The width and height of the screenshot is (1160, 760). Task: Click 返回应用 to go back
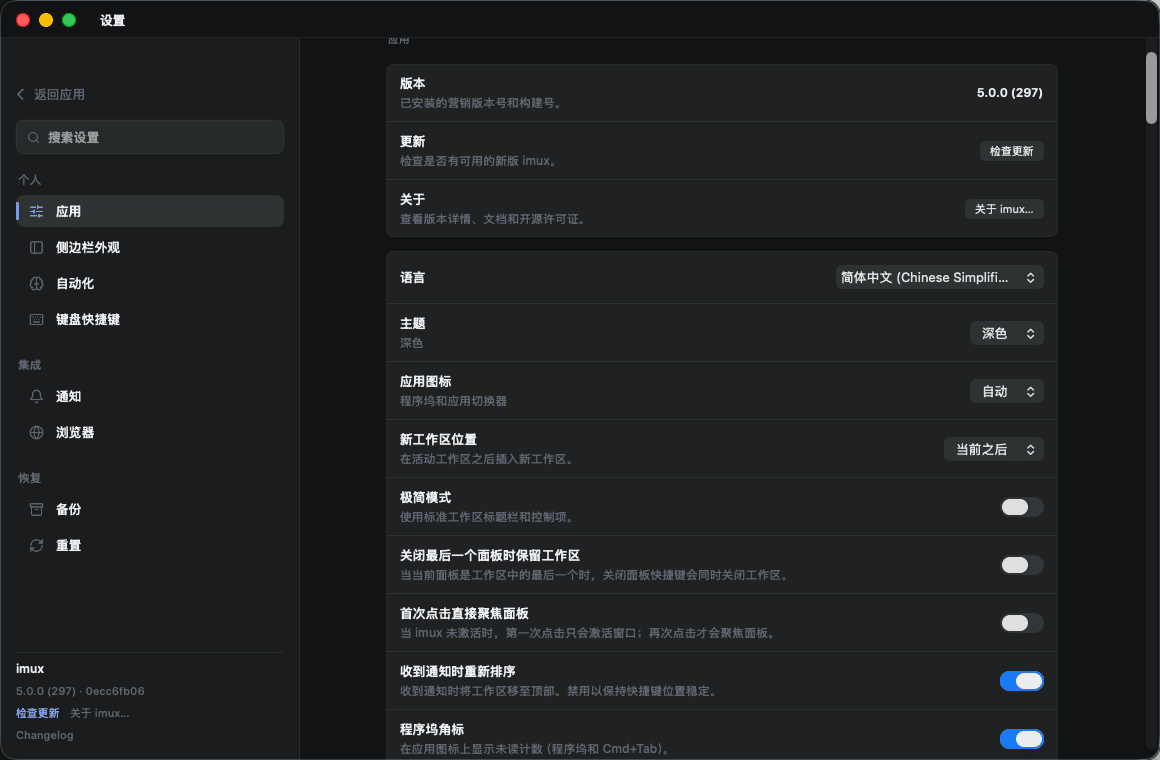50,95
